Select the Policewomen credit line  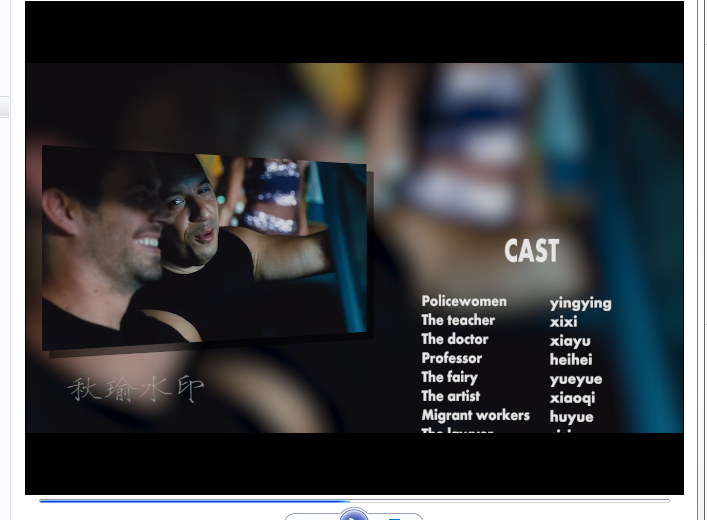[x=464, y=301]
